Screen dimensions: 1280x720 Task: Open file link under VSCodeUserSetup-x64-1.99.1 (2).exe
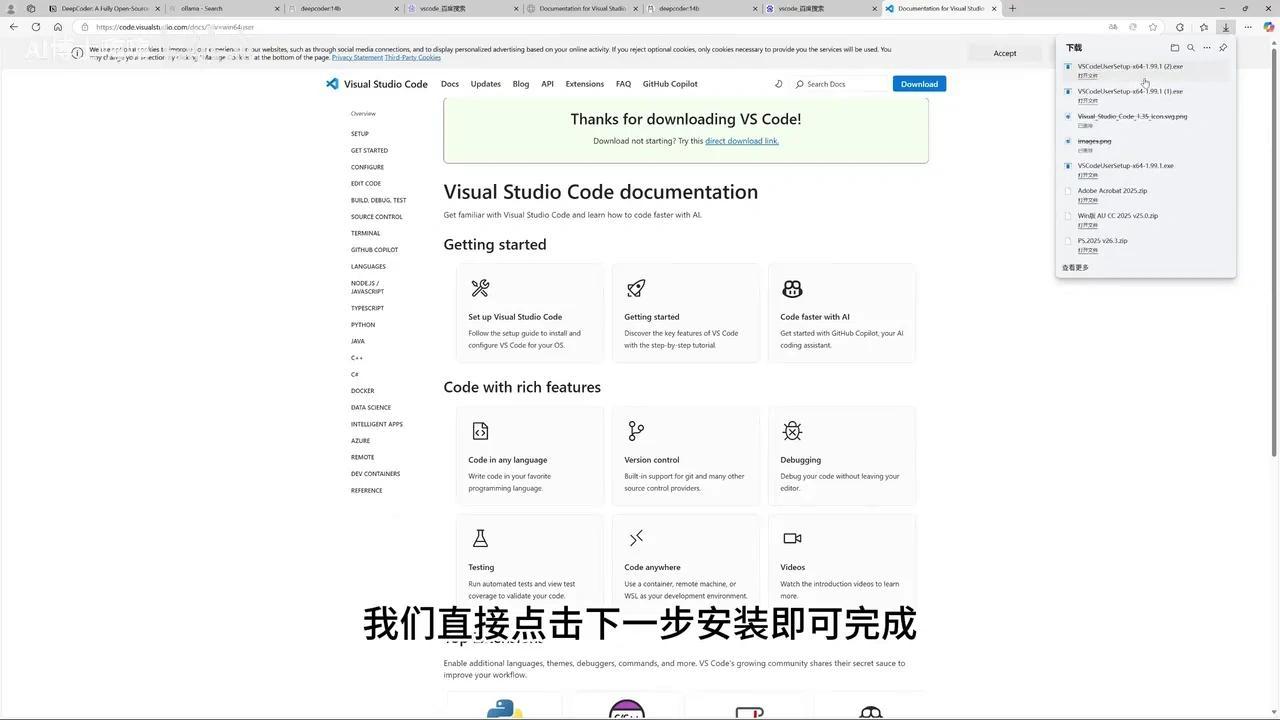click(x=1087, y=75)
